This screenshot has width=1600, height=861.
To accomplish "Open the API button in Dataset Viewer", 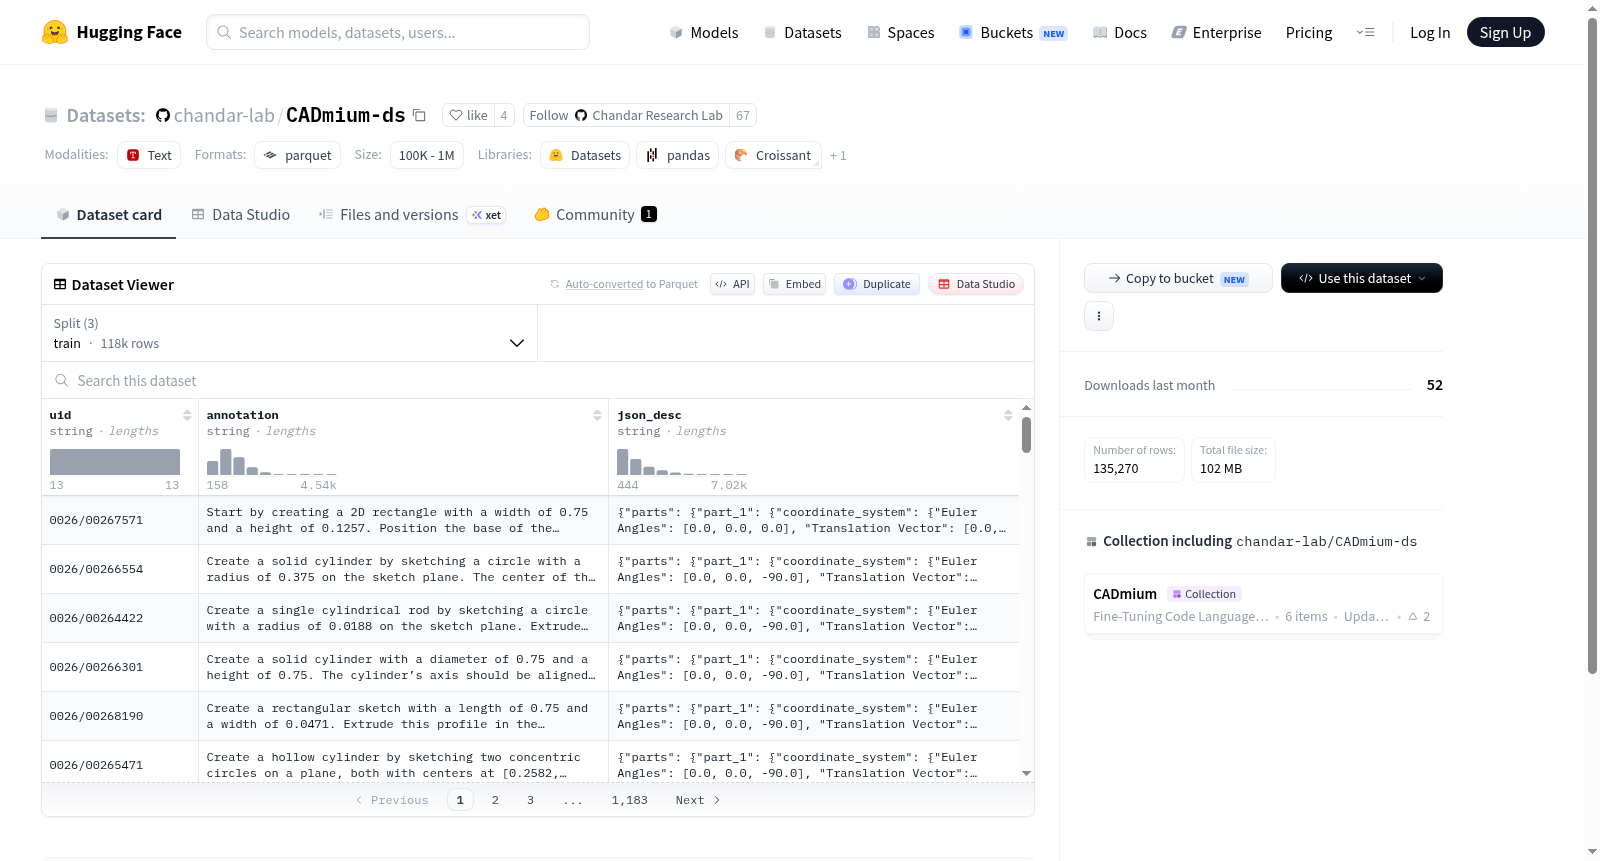I will pos(732,284).
